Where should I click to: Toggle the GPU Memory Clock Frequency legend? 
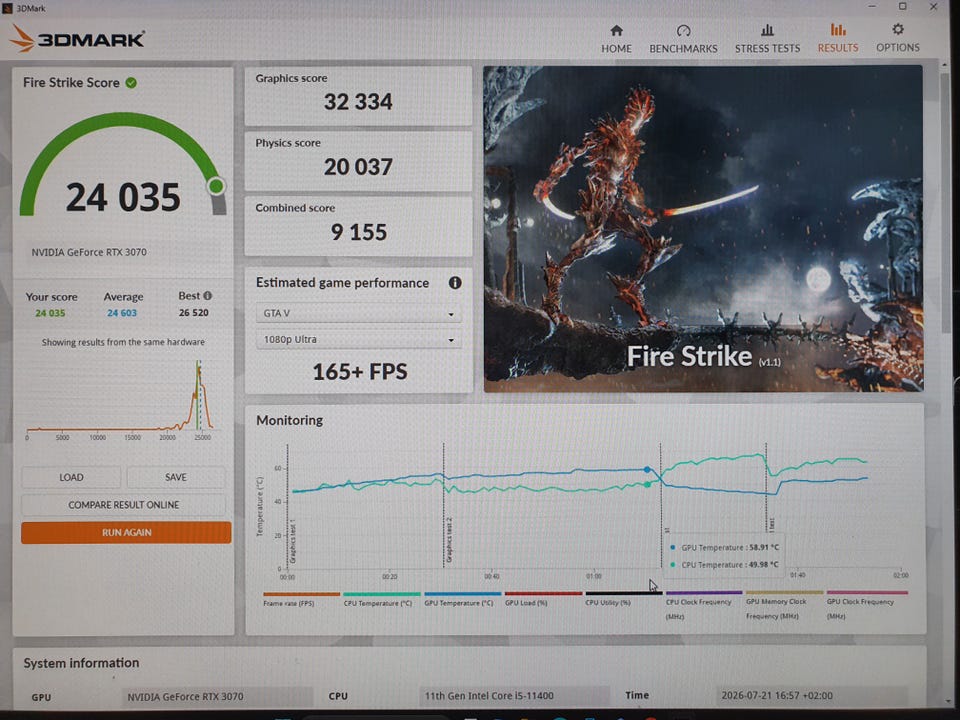[x=784, y=605]
